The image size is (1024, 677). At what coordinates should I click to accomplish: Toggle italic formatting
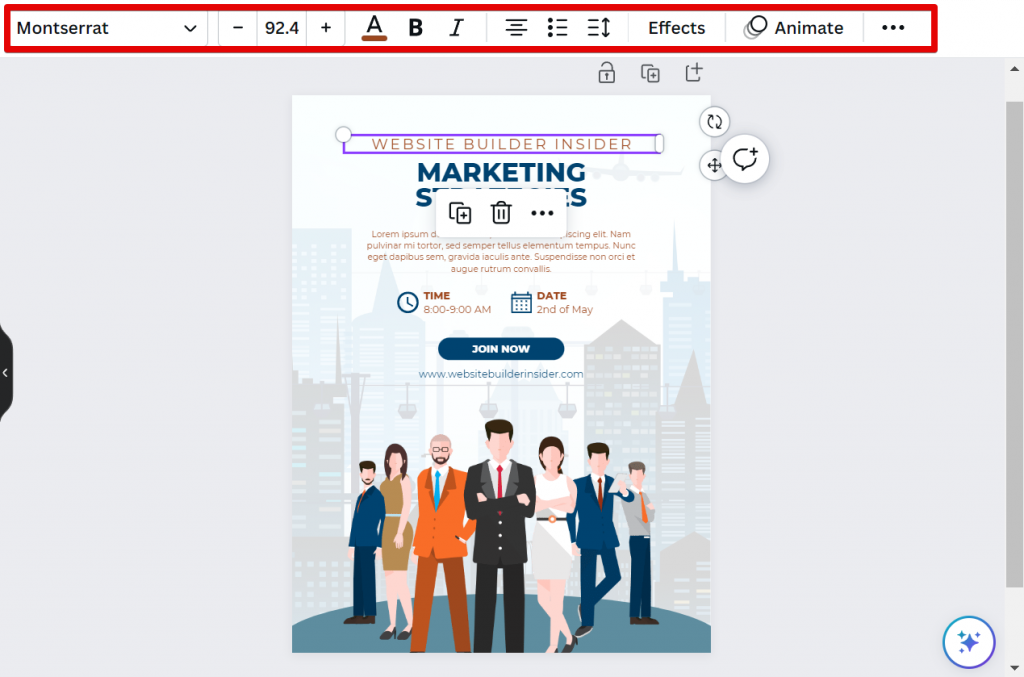(x=456, y=28)
